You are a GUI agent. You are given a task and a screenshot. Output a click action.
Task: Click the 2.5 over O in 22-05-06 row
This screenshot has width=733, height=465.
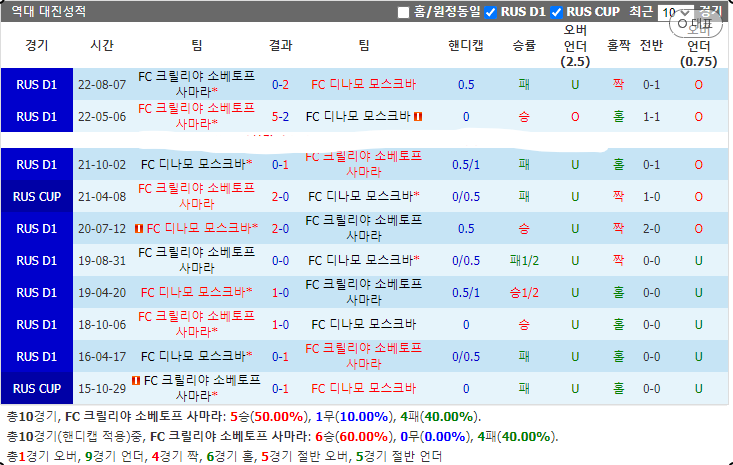(x=575, y=116)
